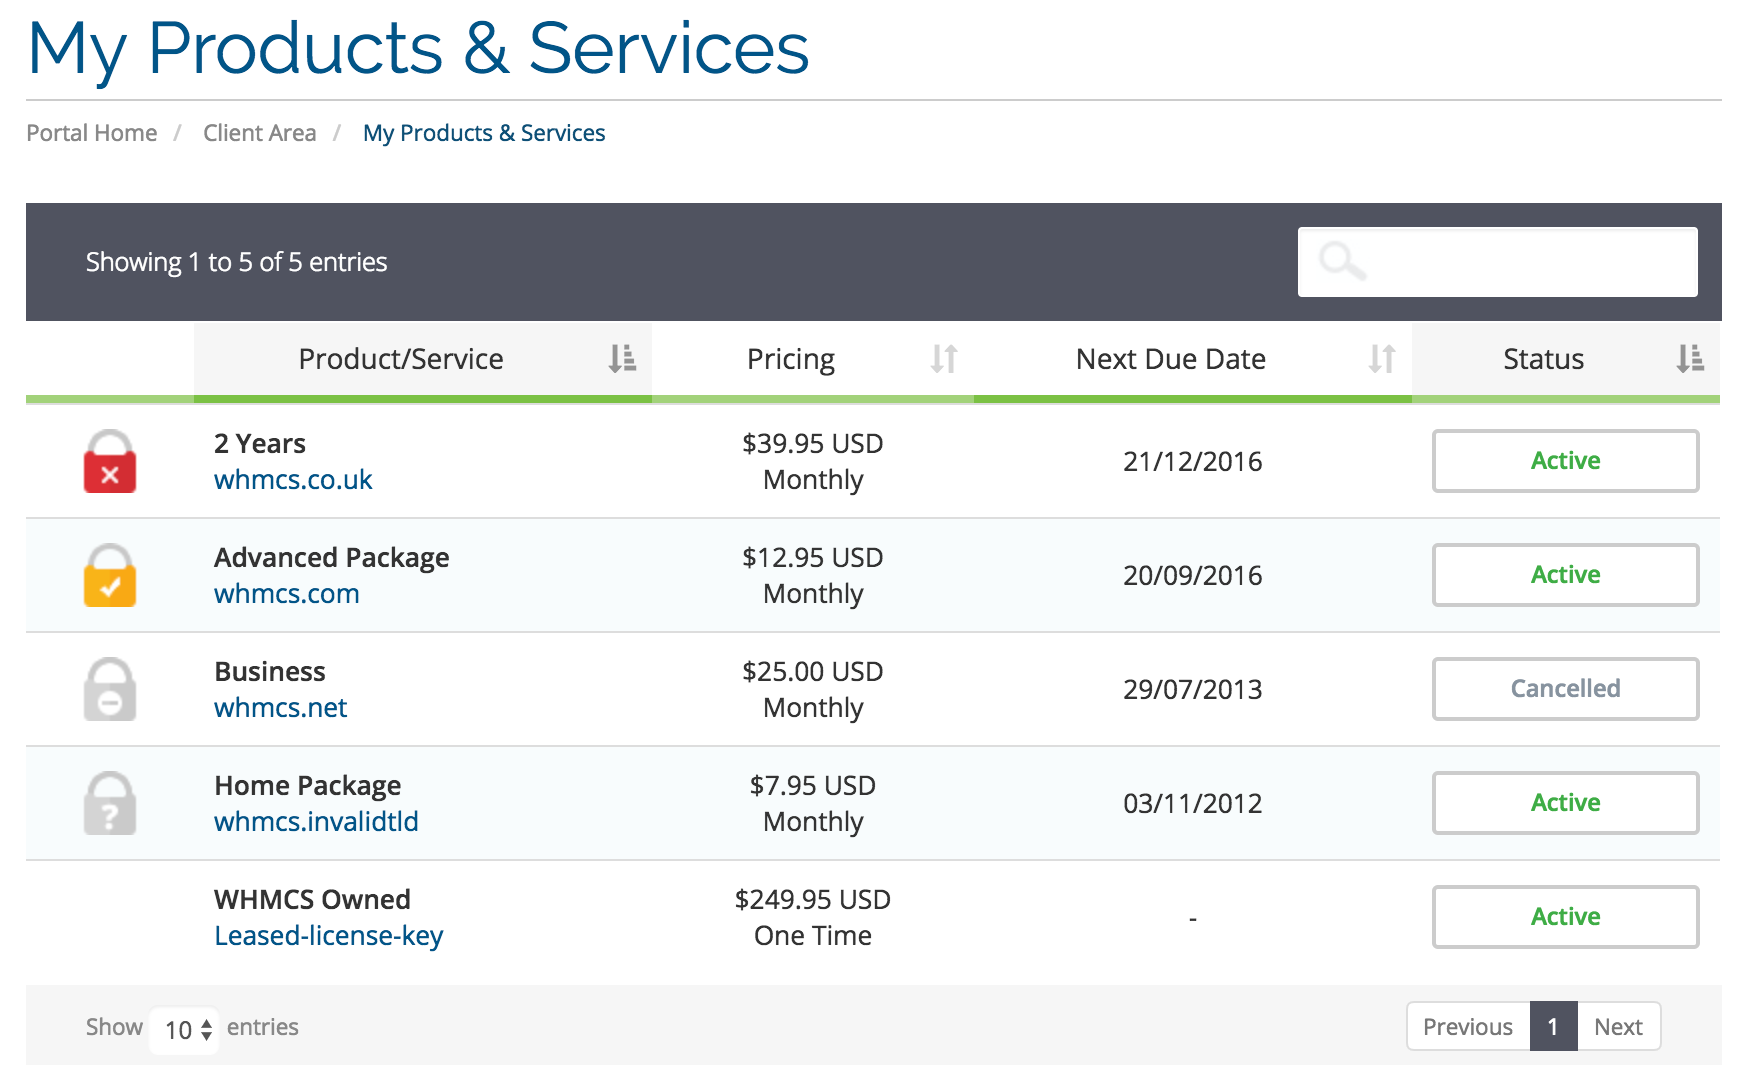The height and width of the screenshot is (1090, 1738).
Task: Go to the Next page
Action: pos(1618,1027)
